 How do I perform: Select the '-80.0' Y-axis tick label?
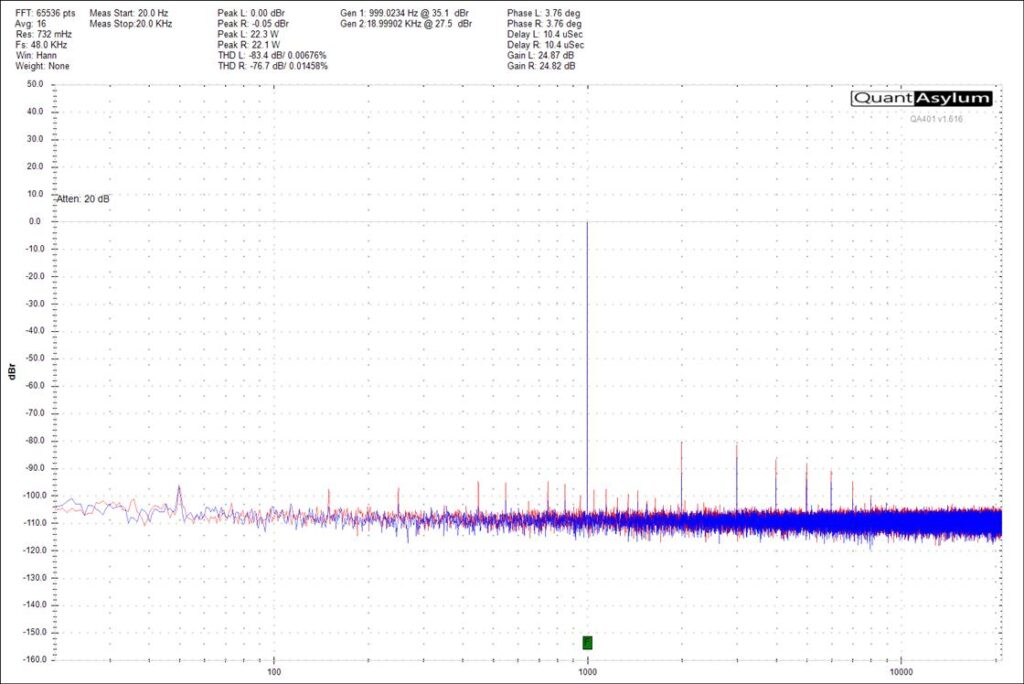[33, 440]
